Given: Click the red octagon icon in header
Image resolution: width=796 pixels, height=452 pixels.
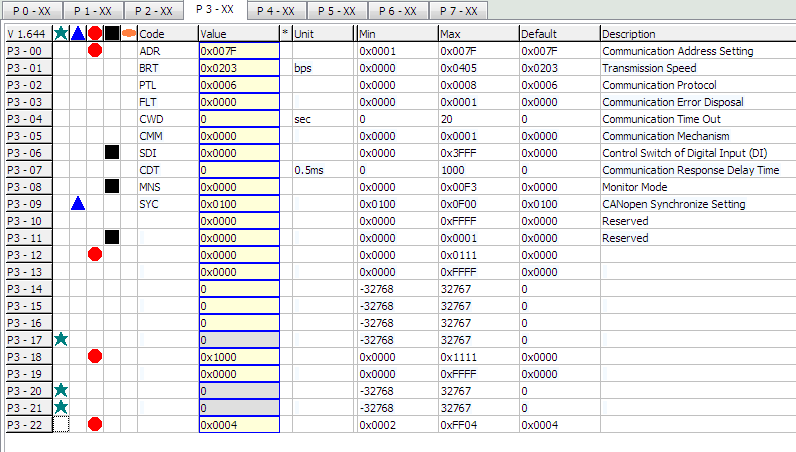Looking at the screenshot, I should pos(95,34).
